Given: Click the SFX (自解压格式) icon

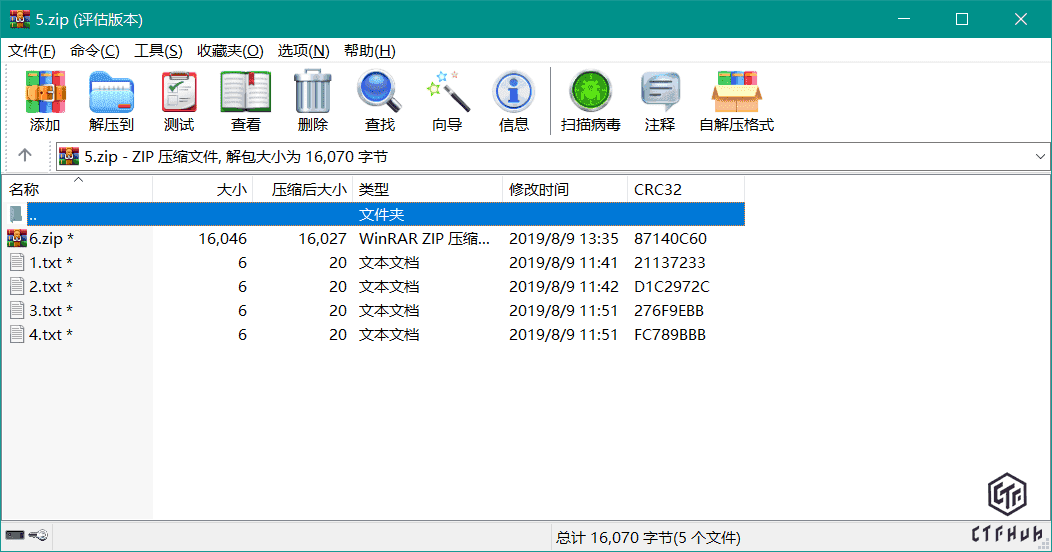Looking at the screenshot, I should 736,101.
